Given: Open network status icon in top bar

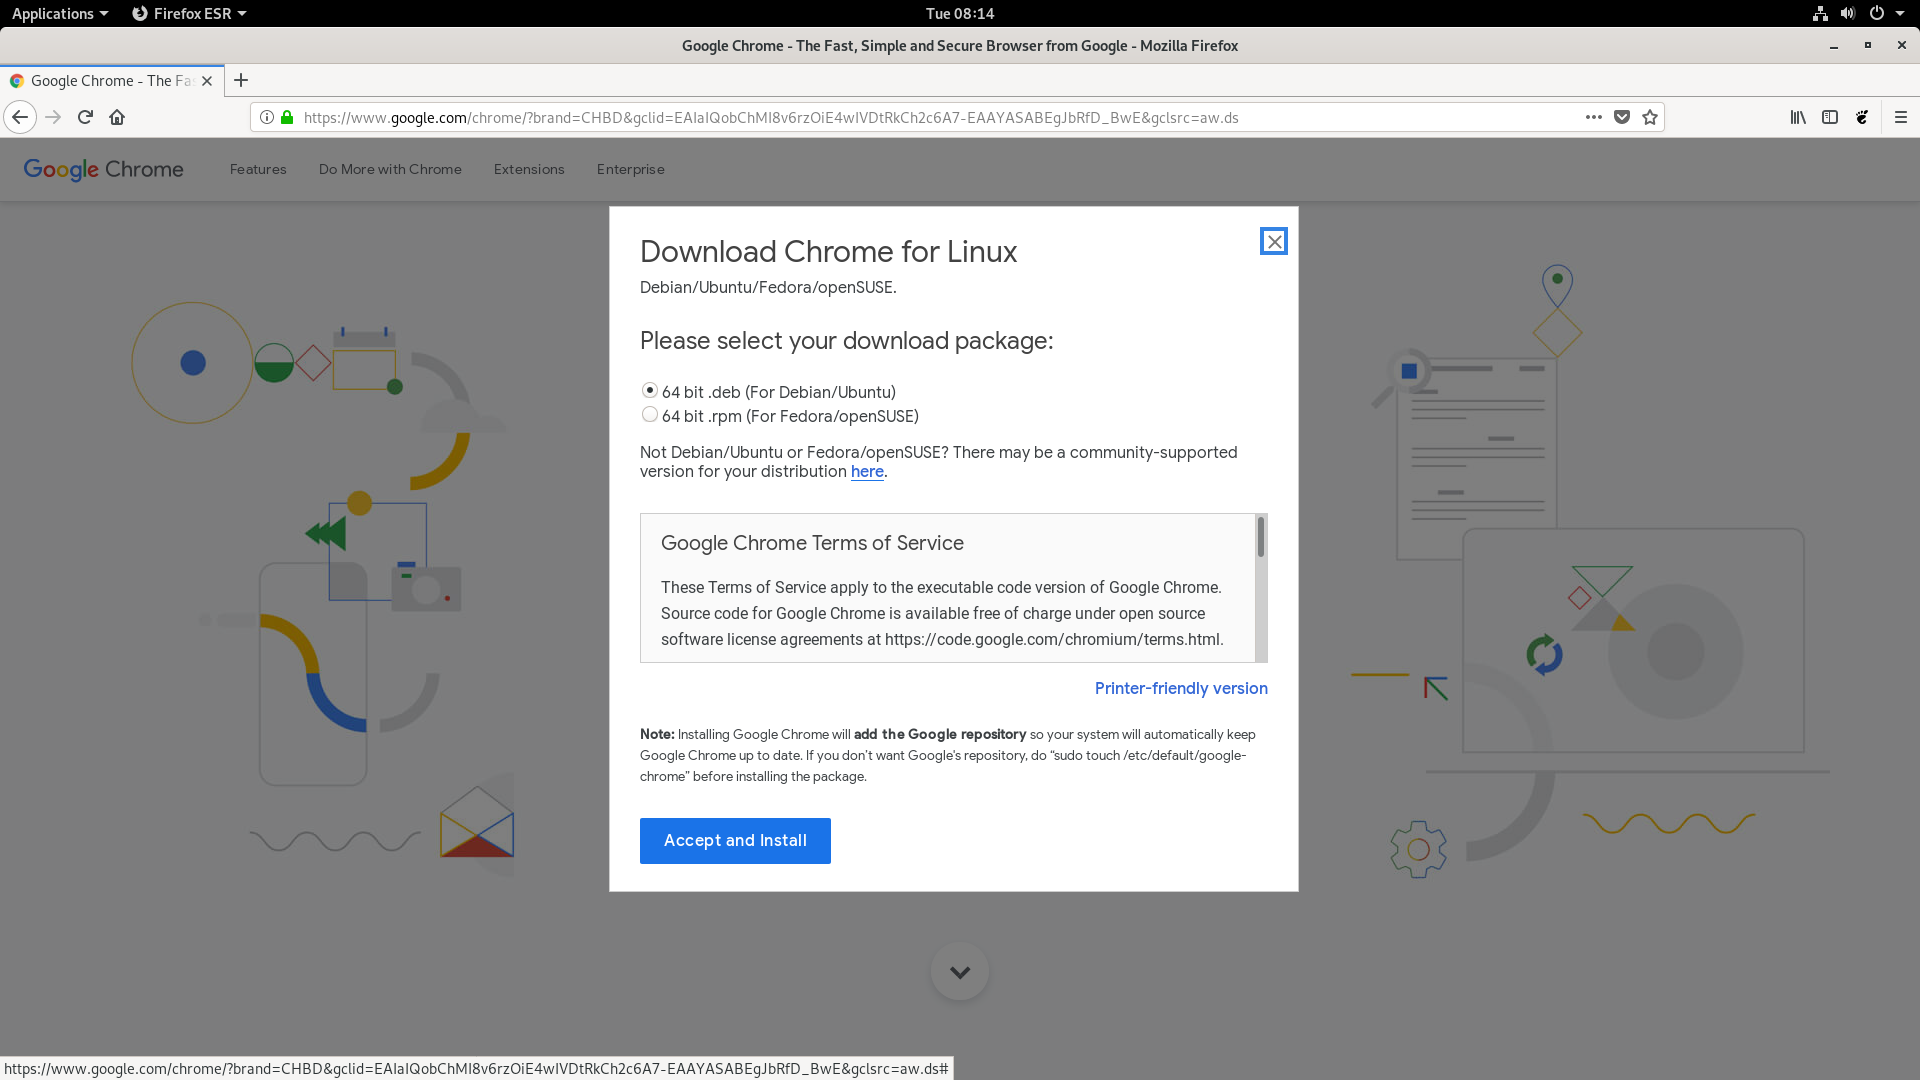Looking at the screenshot, I should point(1820,13).
